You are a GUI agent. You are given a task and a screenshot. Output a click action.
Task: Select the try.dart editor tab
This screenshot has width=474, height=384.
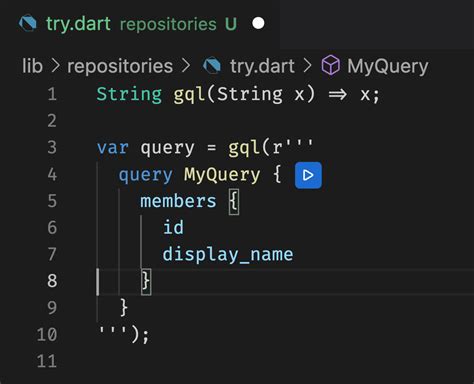pyautogui.click(x=140, y=24)
